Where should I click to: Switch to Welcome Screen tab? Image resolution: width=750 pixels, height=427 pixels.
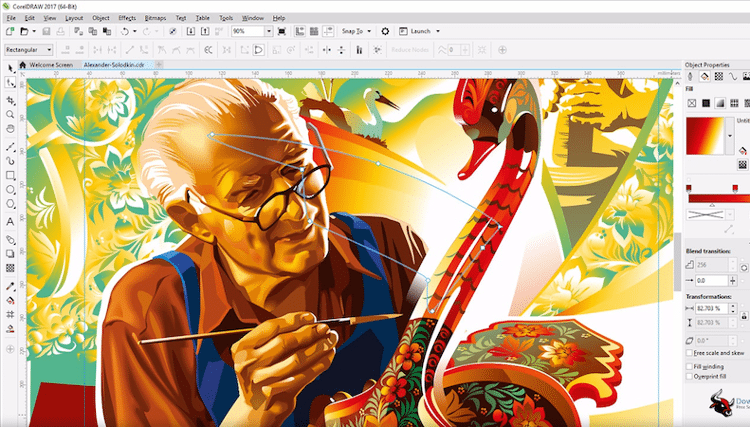click(51, 65)
